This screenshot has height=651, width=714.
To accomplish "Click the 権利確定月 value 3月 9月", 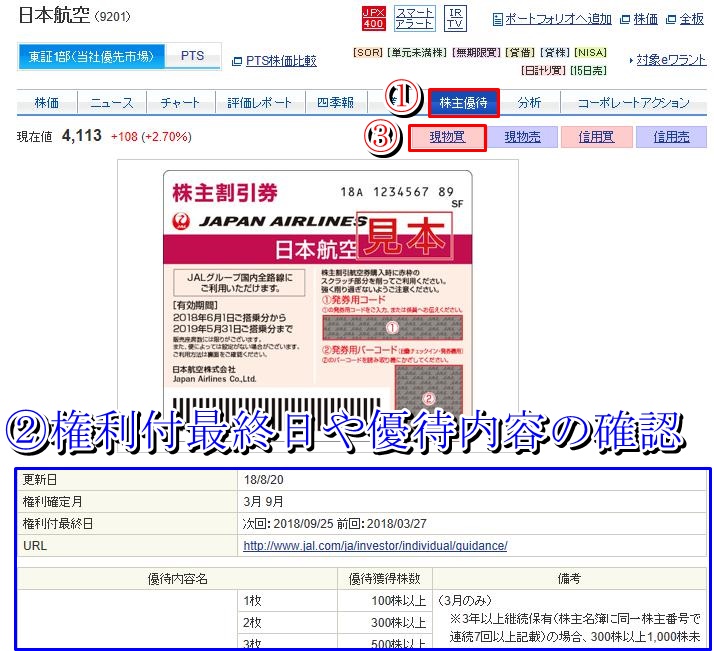I will [x=263, y=502].
